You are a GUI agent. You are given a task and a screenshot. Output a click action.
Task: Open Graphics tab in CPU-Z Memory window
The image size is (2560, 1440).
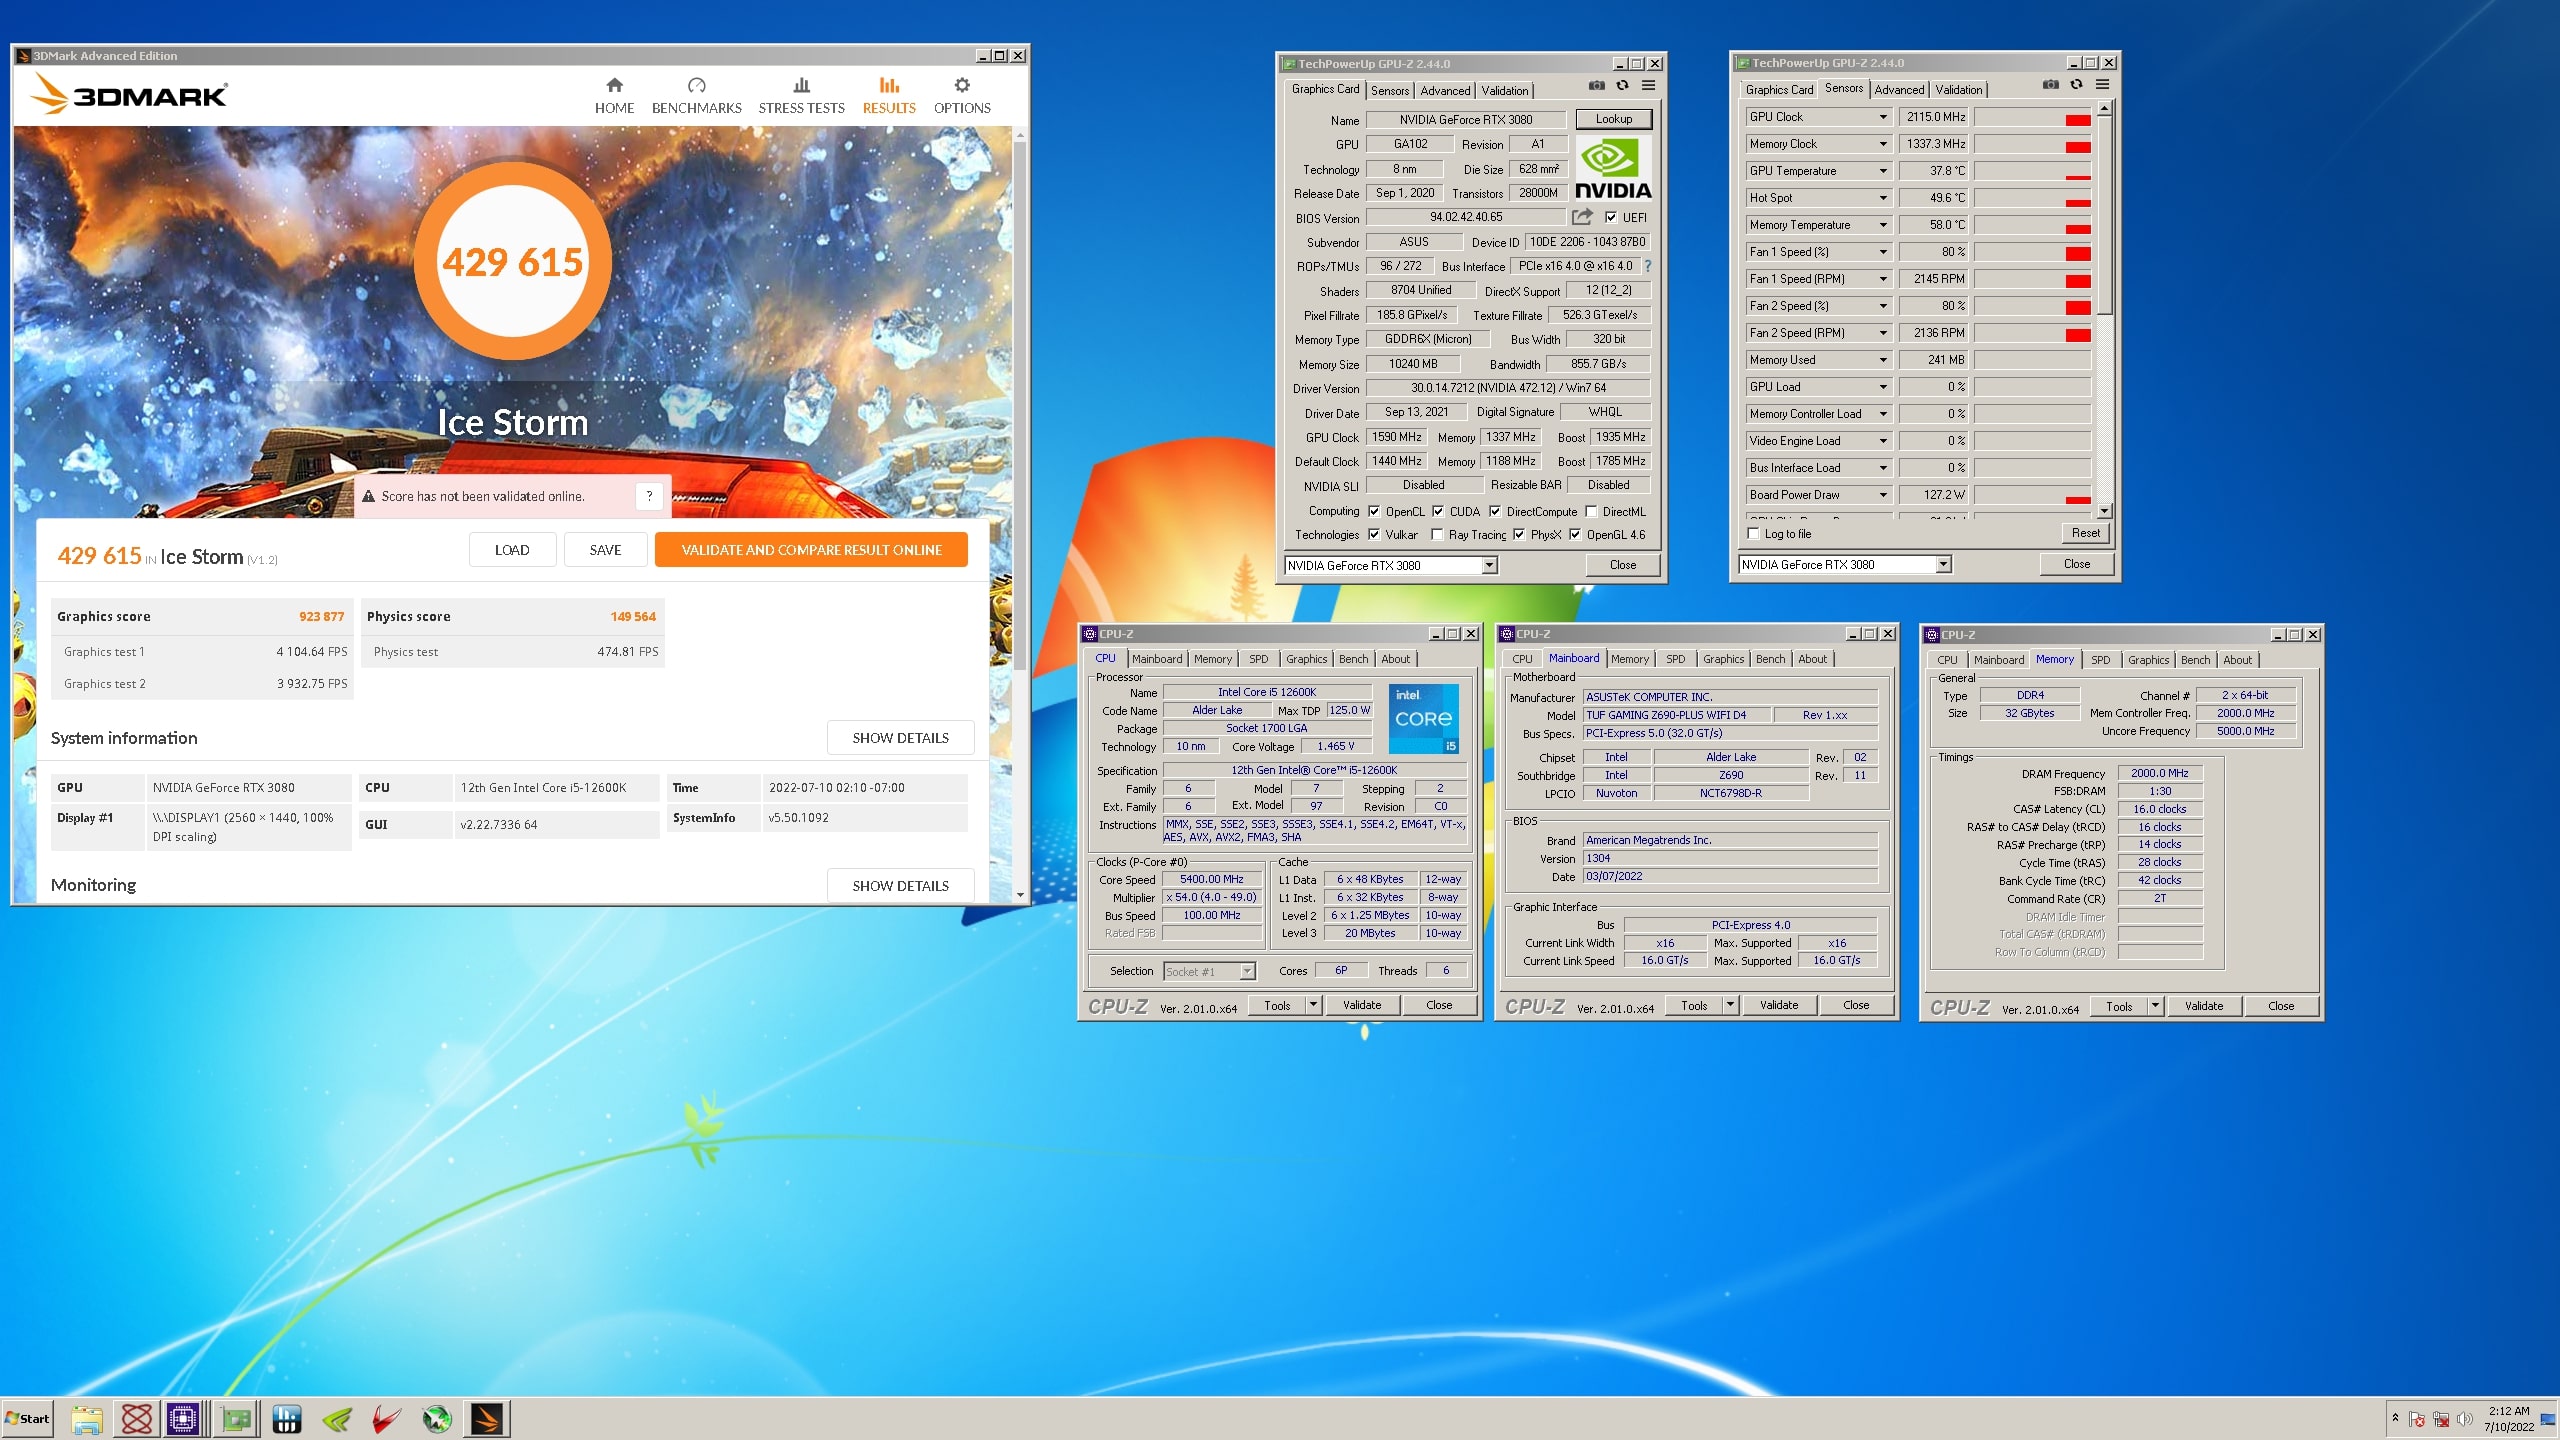(2148, 660)
